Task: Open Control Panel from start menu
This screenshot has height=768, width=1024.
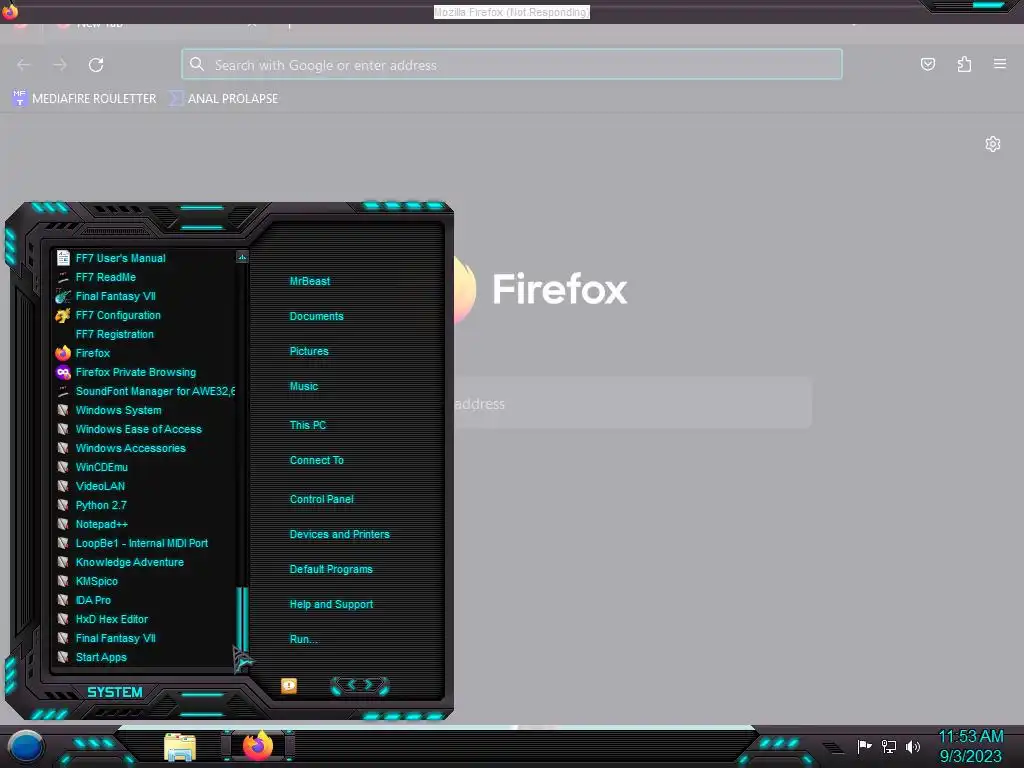Action: (321, 499)
